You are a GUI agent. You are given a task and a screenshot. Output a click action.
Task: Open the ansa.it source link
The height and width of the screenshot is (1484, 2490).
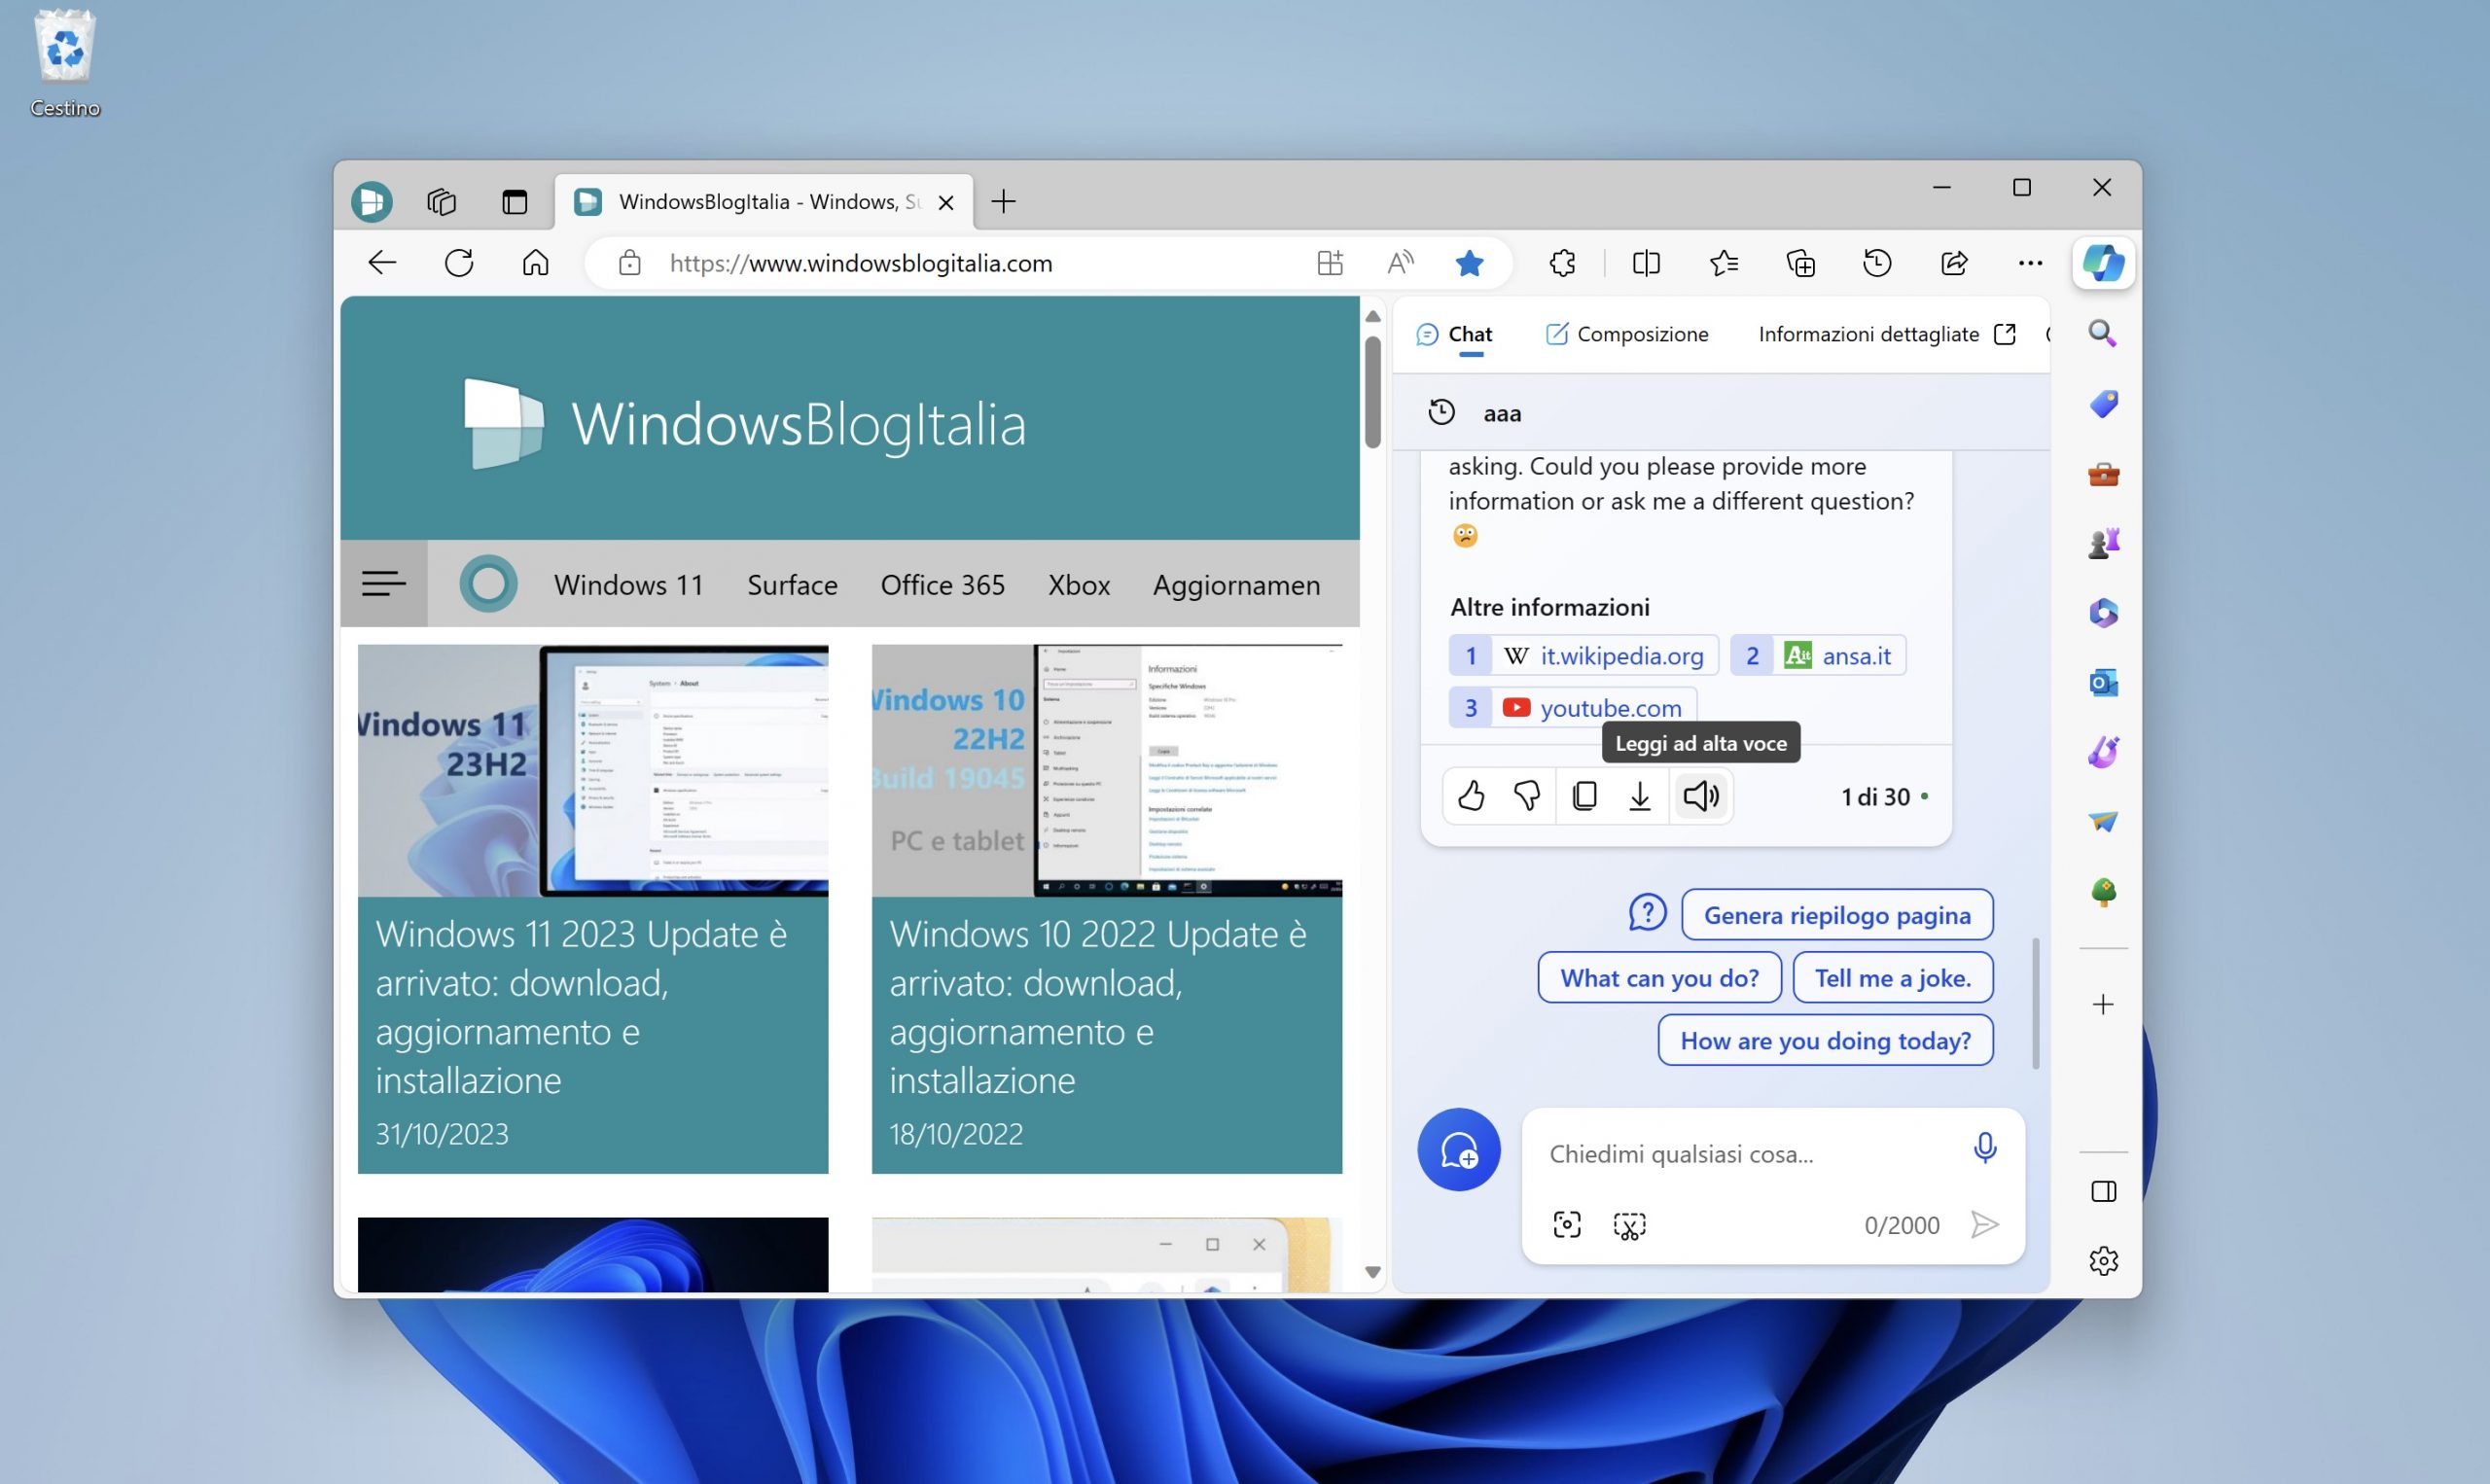point(1818,656)
